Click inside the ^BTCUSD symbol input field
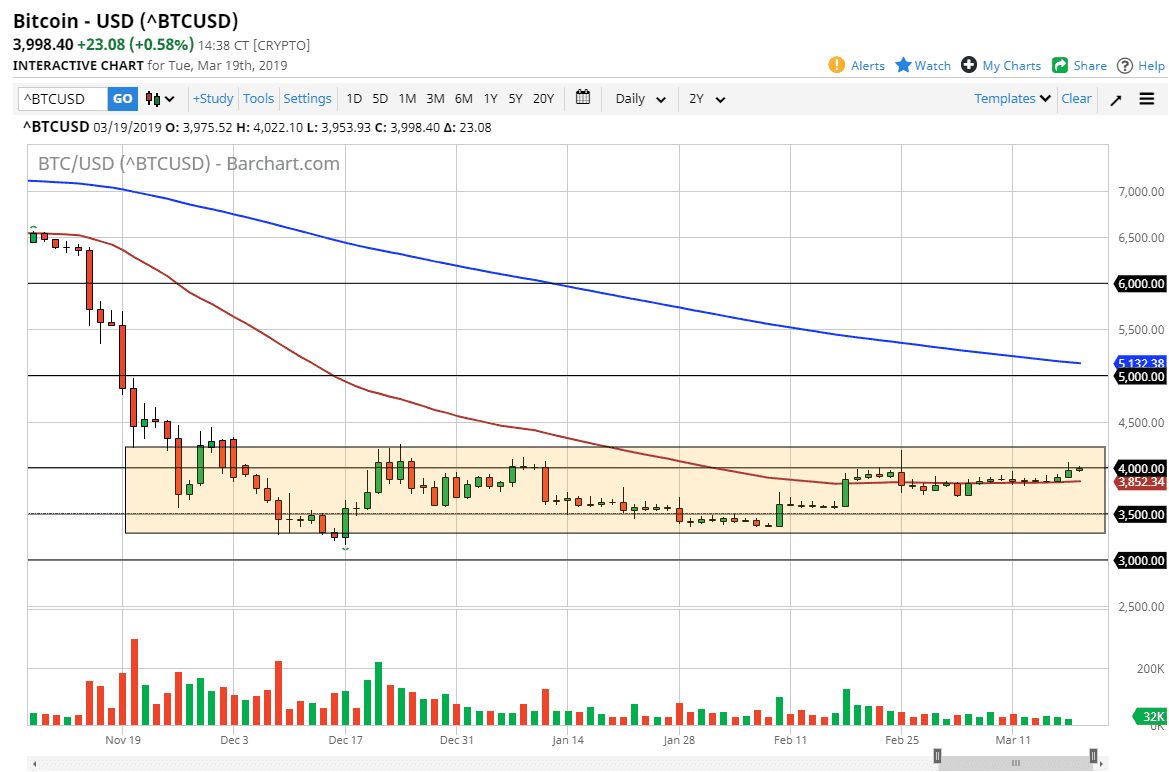Image resolution: width=1169 pixels, height=772 pixels. click(60, 98)
